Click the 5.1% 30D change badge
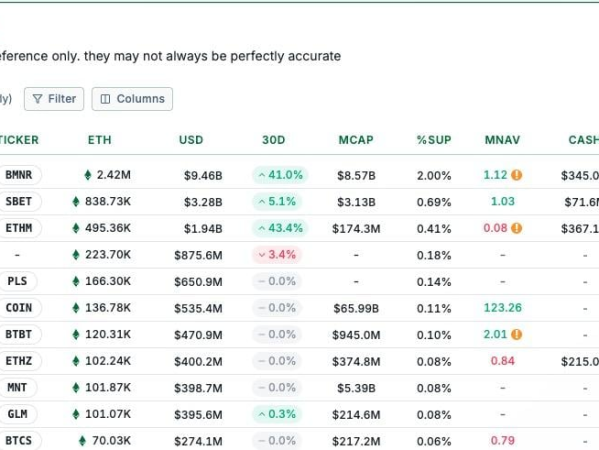Viewport: 599px width, 450px height. tap(277, 201)
